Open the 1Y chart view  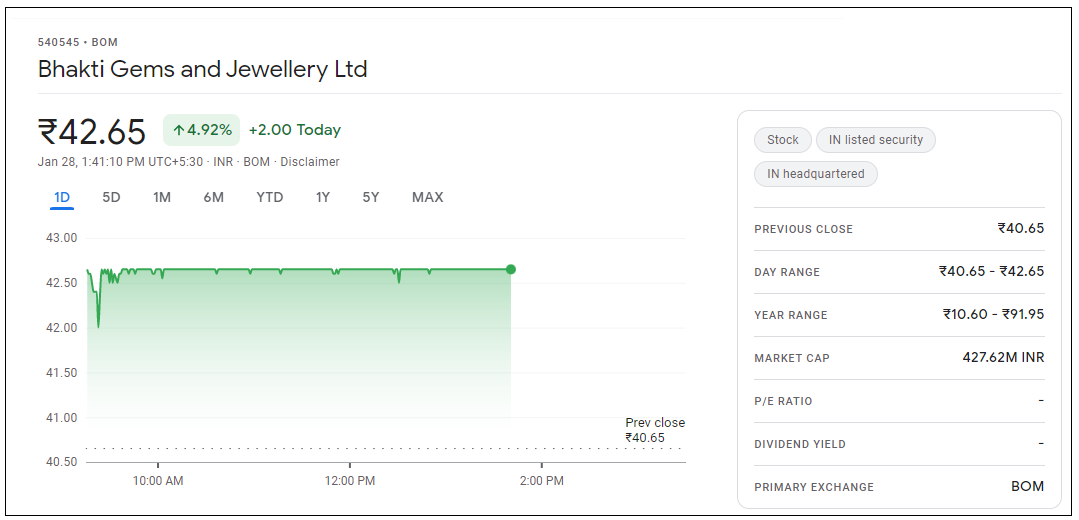click(323, 198)
